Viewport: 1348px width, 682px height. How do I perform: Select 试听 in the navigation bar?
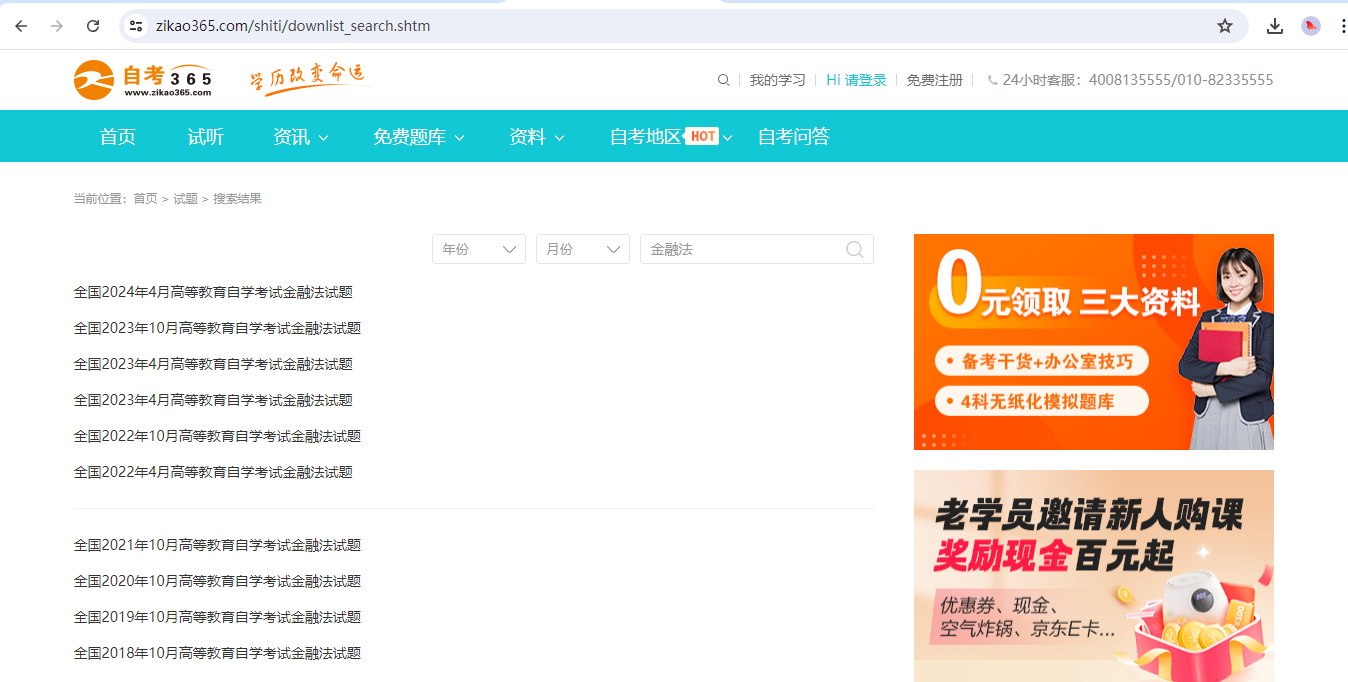tap(205, 137)
